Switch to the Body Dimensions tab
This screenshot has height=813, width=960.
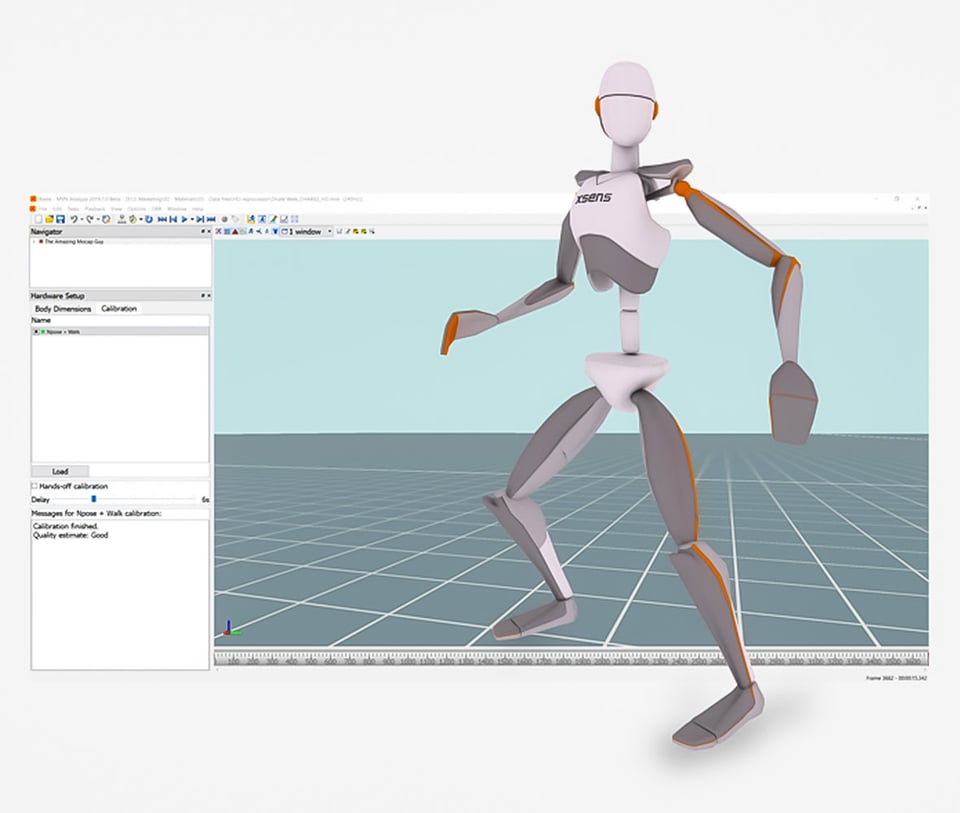click(x=63, y=309)
